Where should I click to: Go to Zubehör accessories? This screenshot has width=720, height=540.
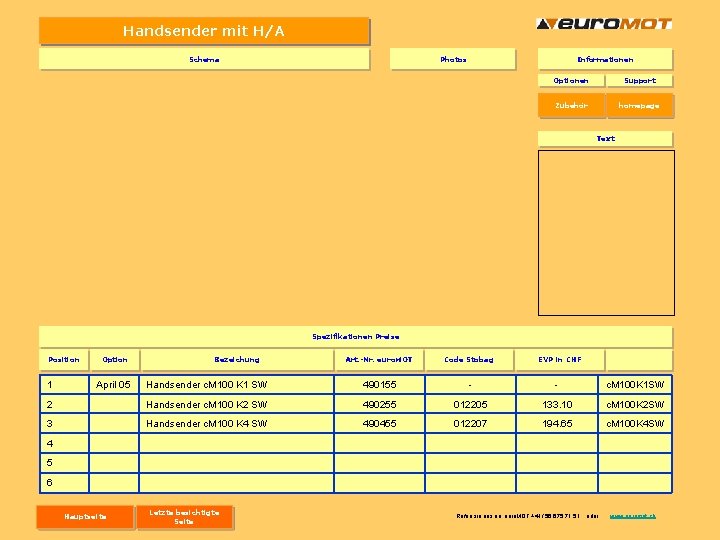(571, 106)
